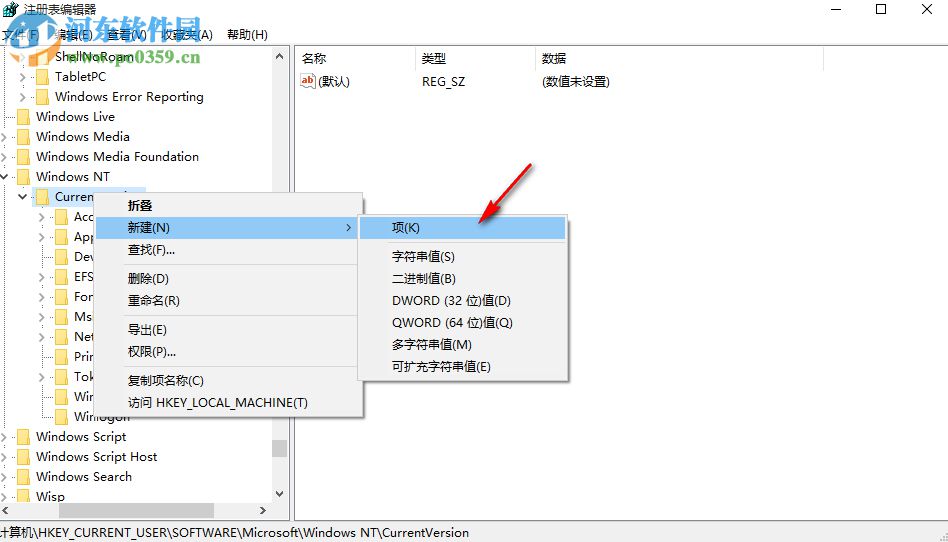Click the 数据 column header
The image size is (948, 542).
(679, 59)
